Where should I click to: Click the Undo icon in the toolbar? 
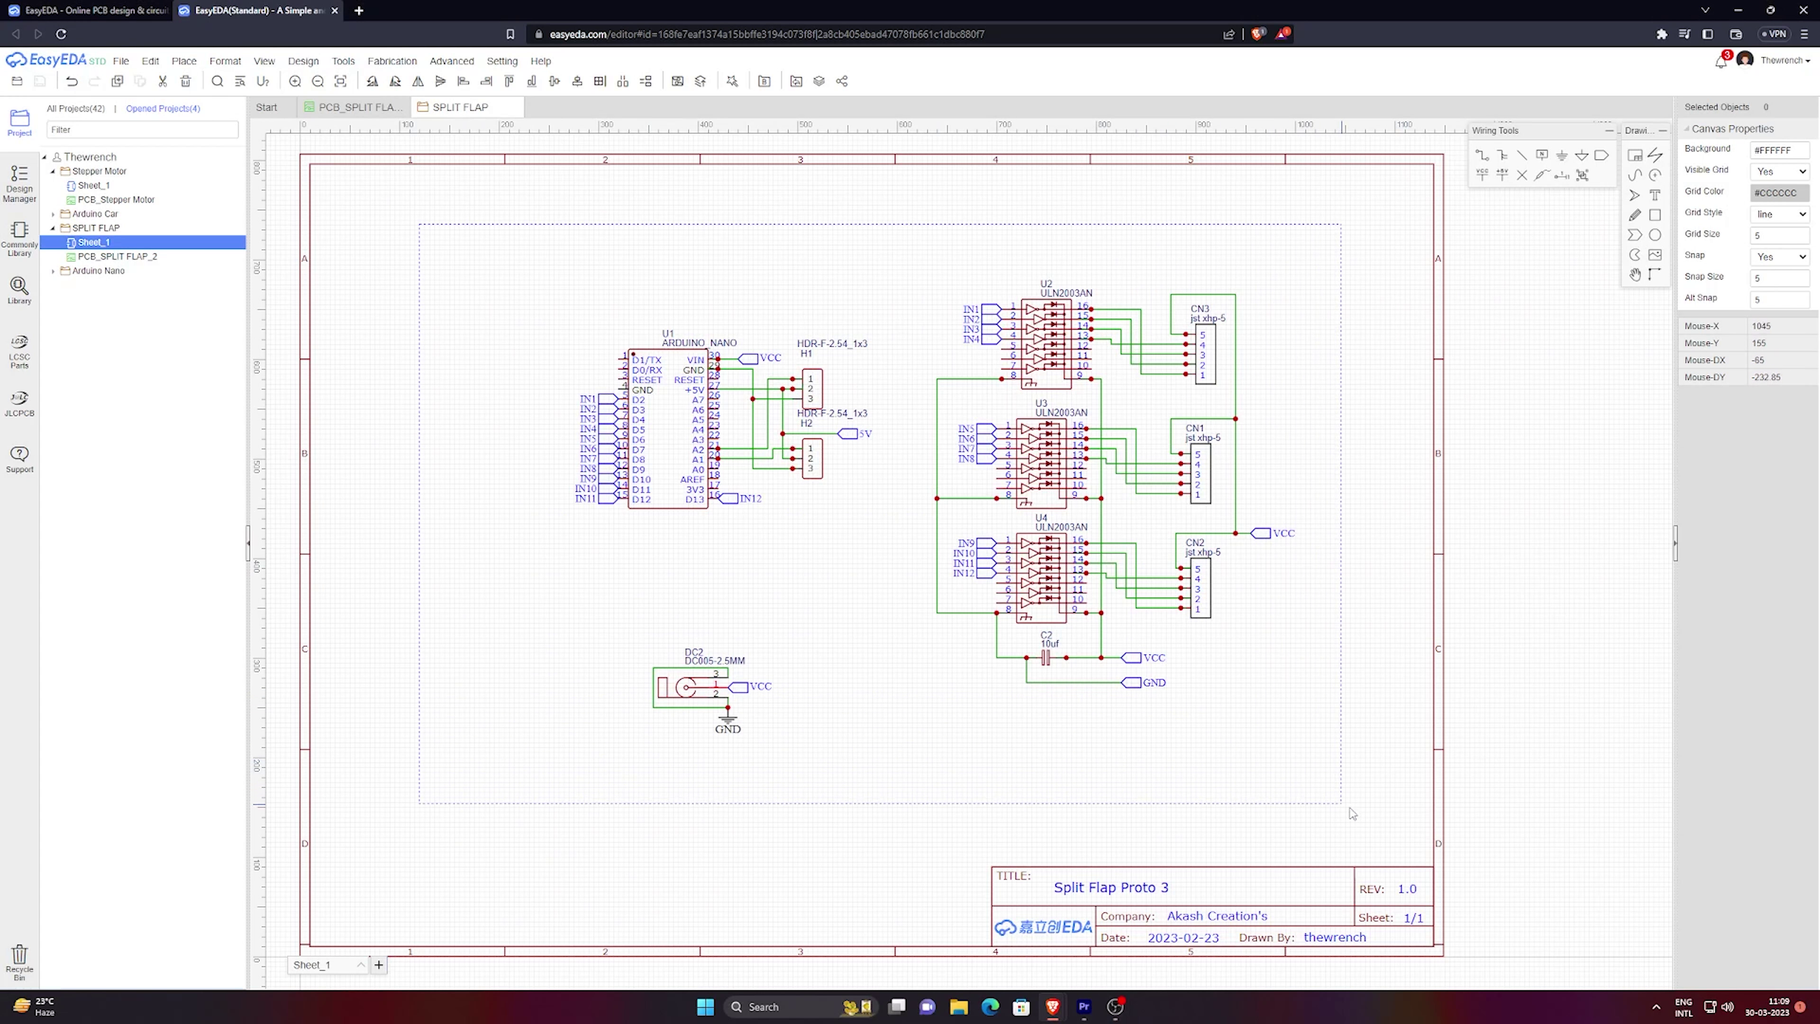(71, 81)
